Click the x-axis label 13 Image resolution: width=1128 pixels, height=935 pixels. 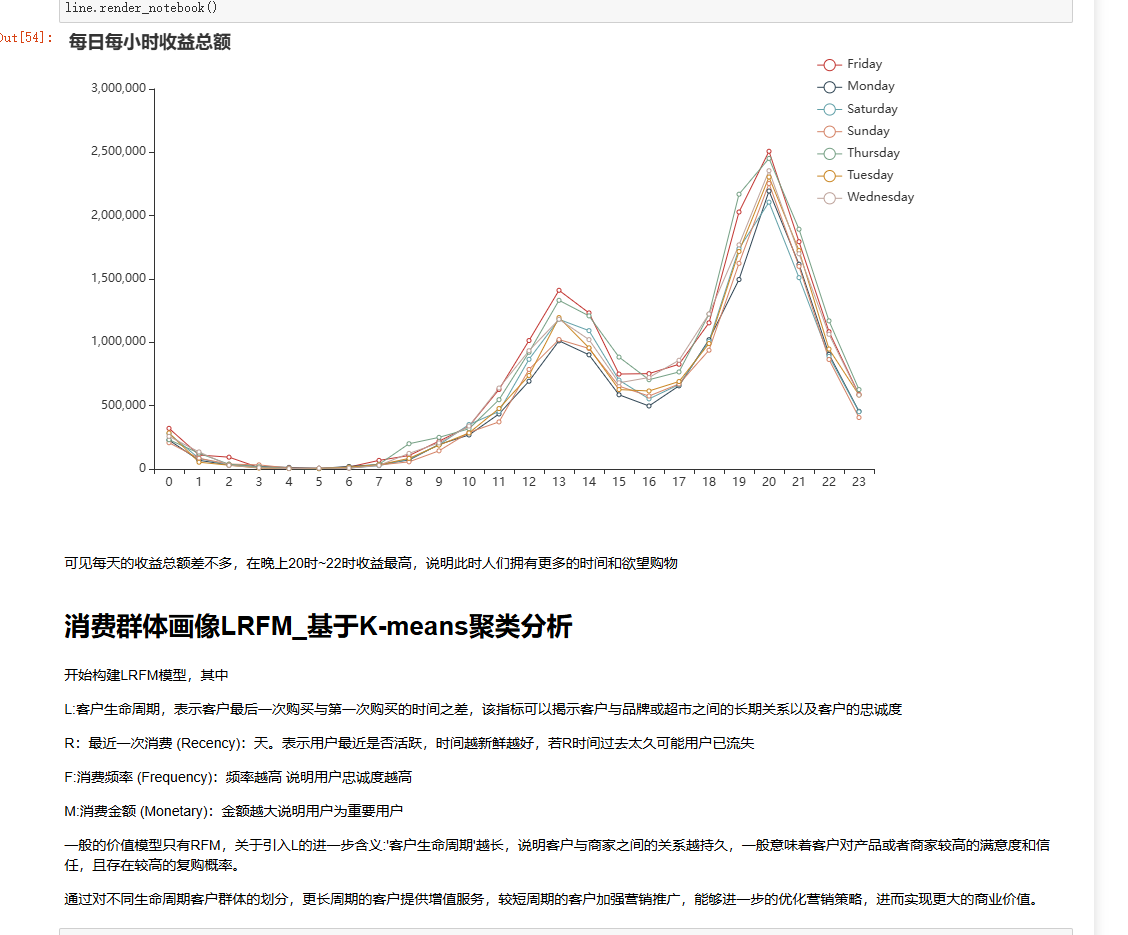coord(559,482)
